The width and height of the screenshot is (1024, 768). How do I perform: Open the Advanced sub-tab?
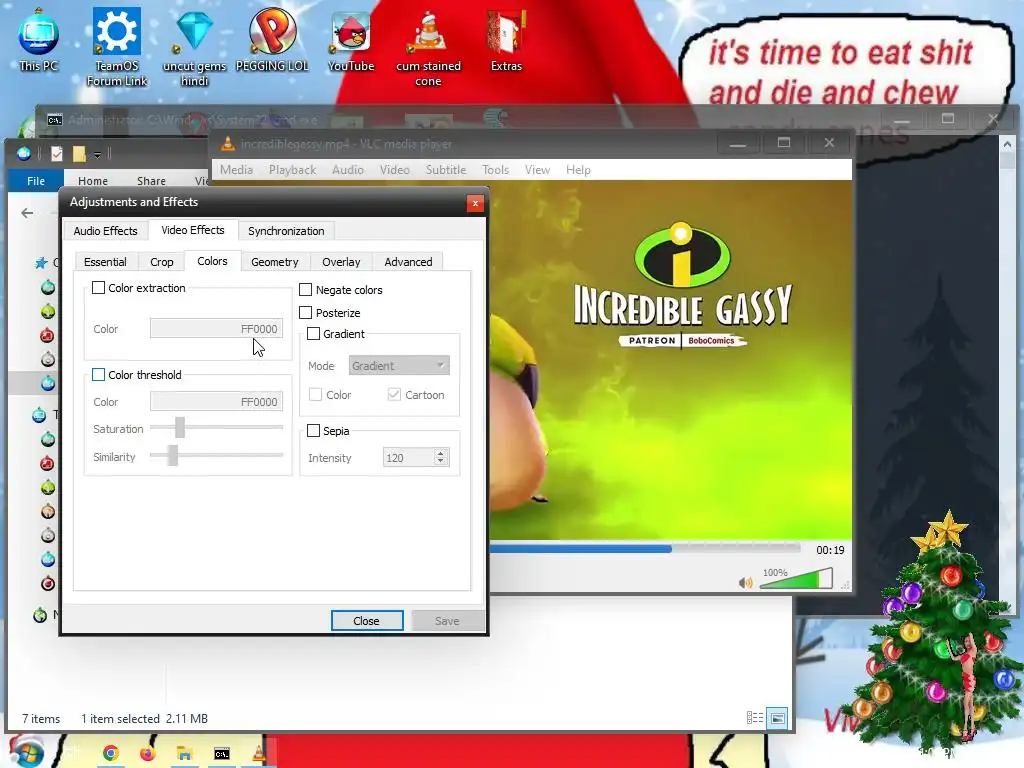pos(408,262)
